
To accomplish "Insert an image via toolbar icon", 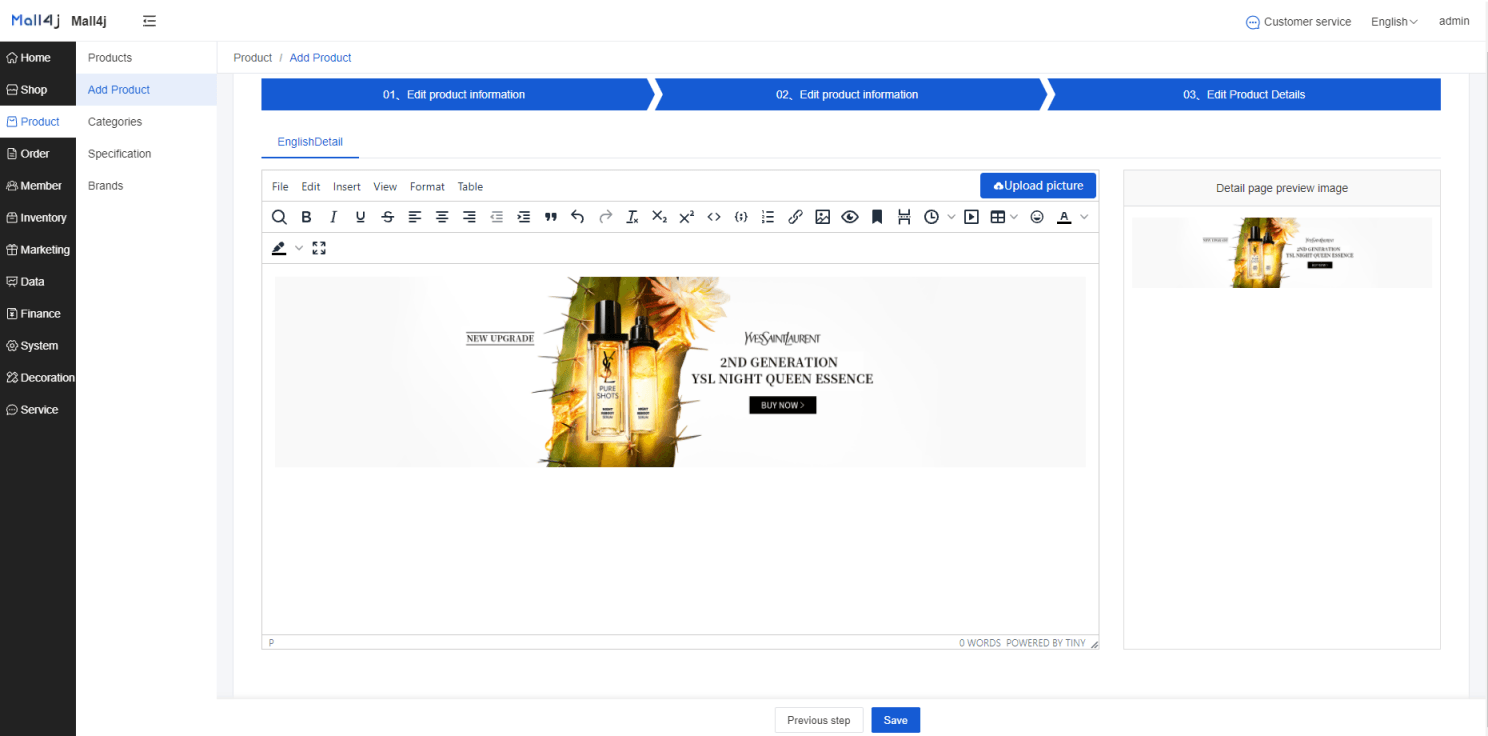I will coord(823,217).
